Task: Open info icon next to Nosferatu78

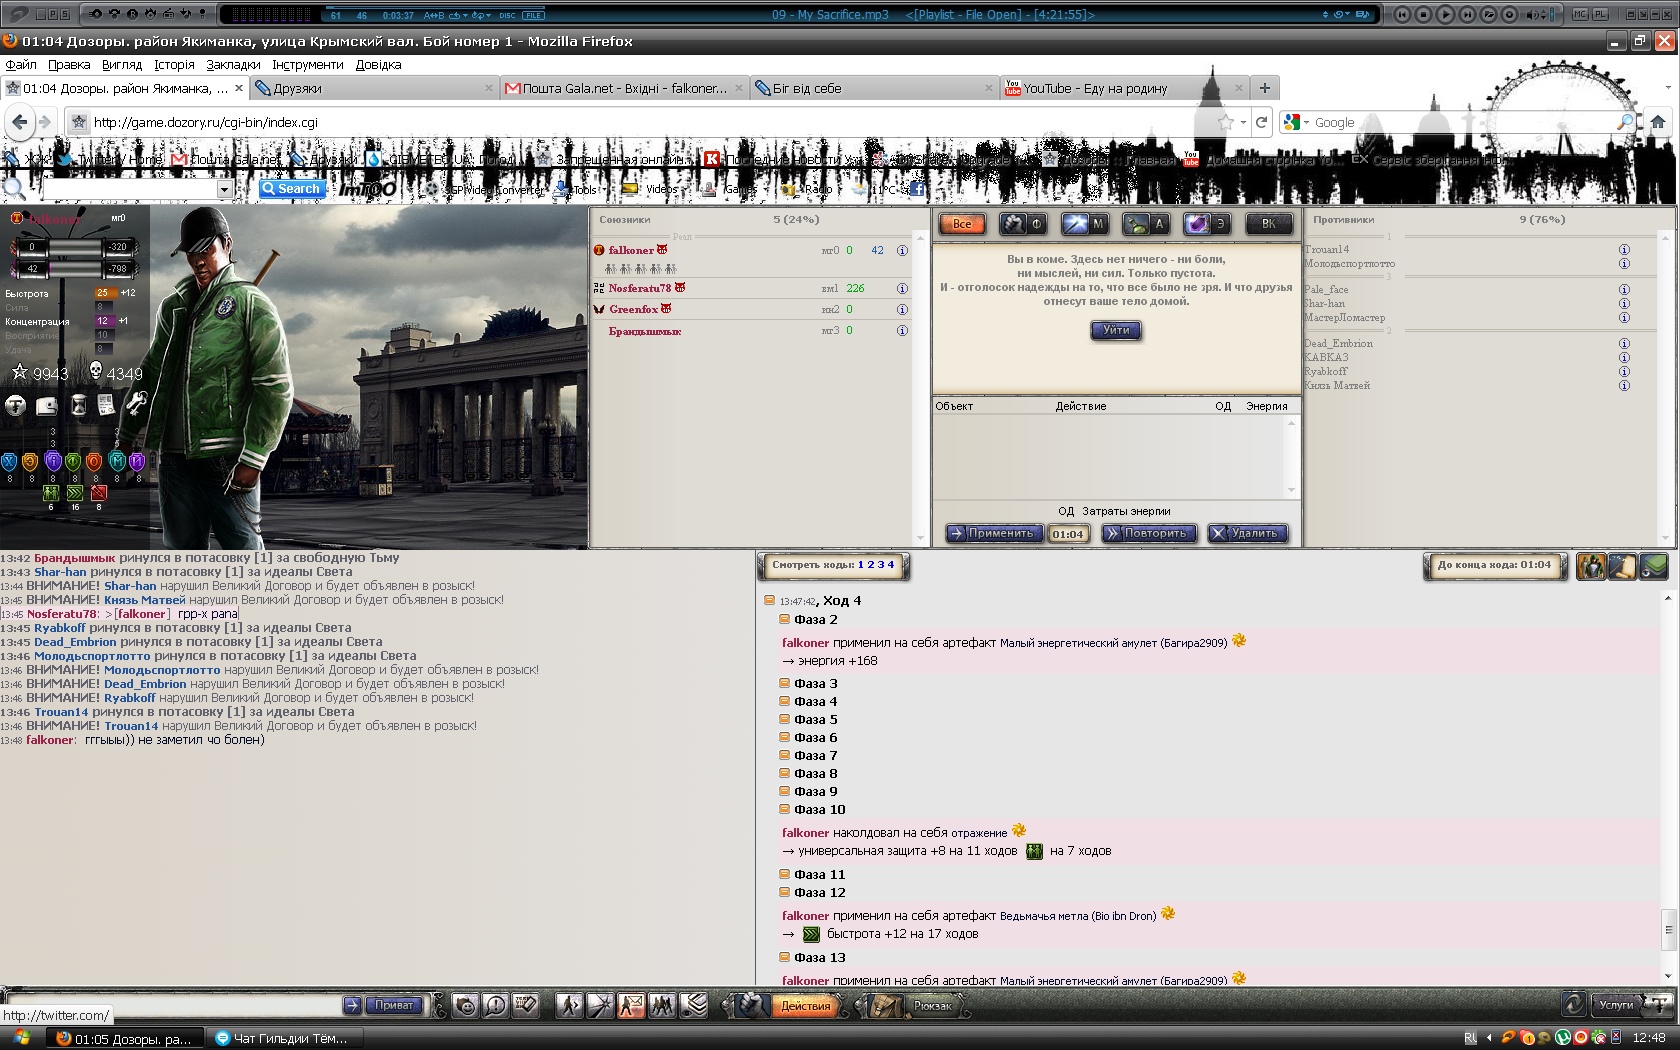Action: (902, 289)
